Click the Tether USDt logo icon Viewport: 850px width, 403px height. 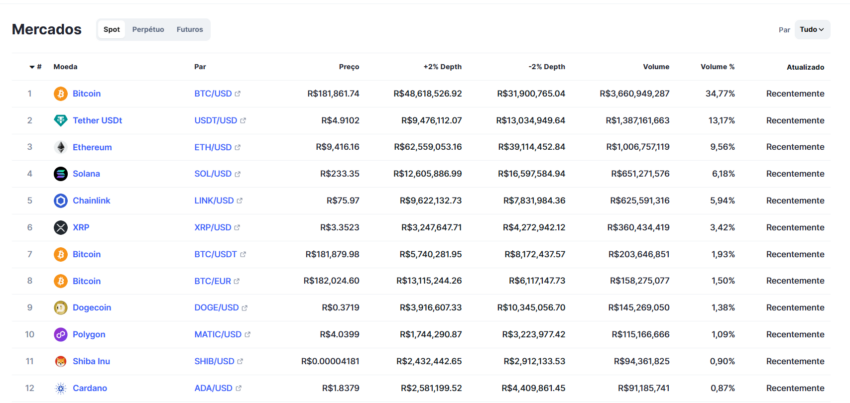61,120
